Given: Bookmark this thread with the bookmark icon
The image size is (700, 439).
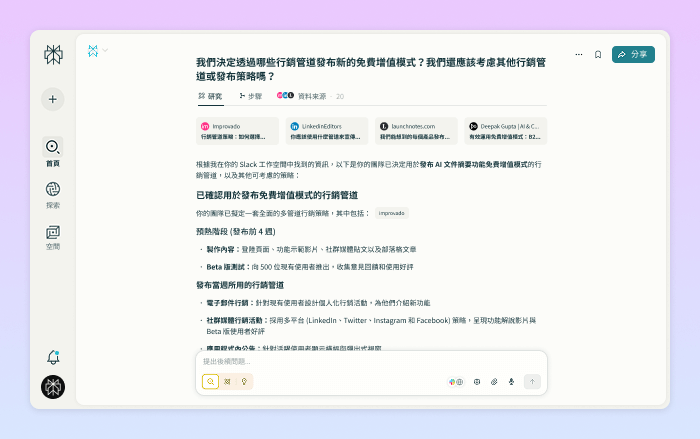Looking at the screenshot, I should tap(598, 54).
